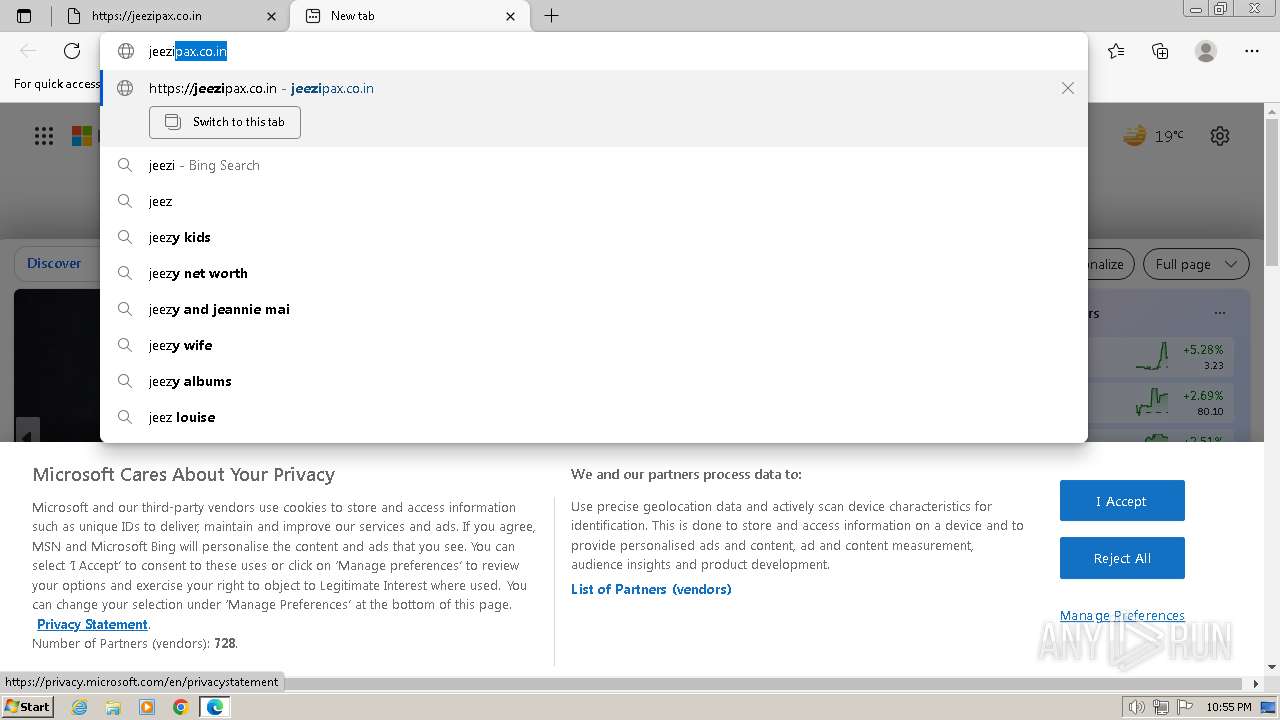The width and height of the screenshot is (1280, 720).
Task: Open the page settings gear icon
Action: (x=1220, y=136)
